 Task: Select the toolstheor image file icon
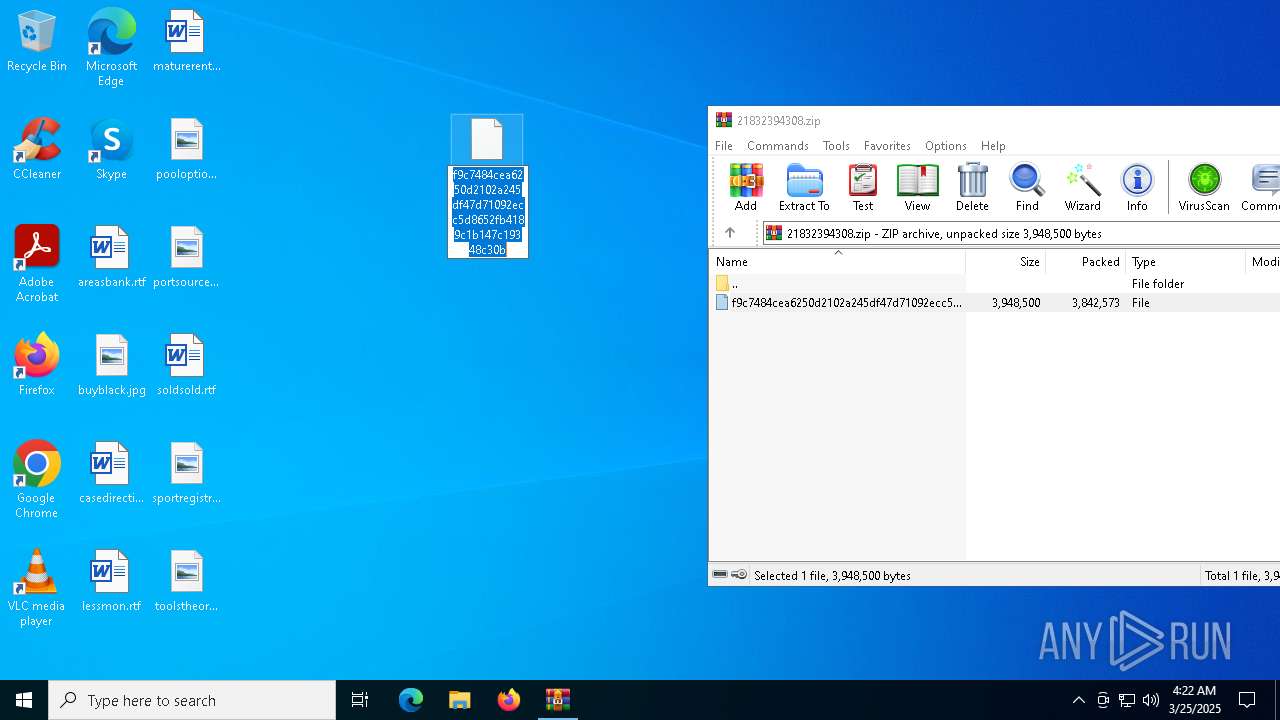(x=186, y=582)
